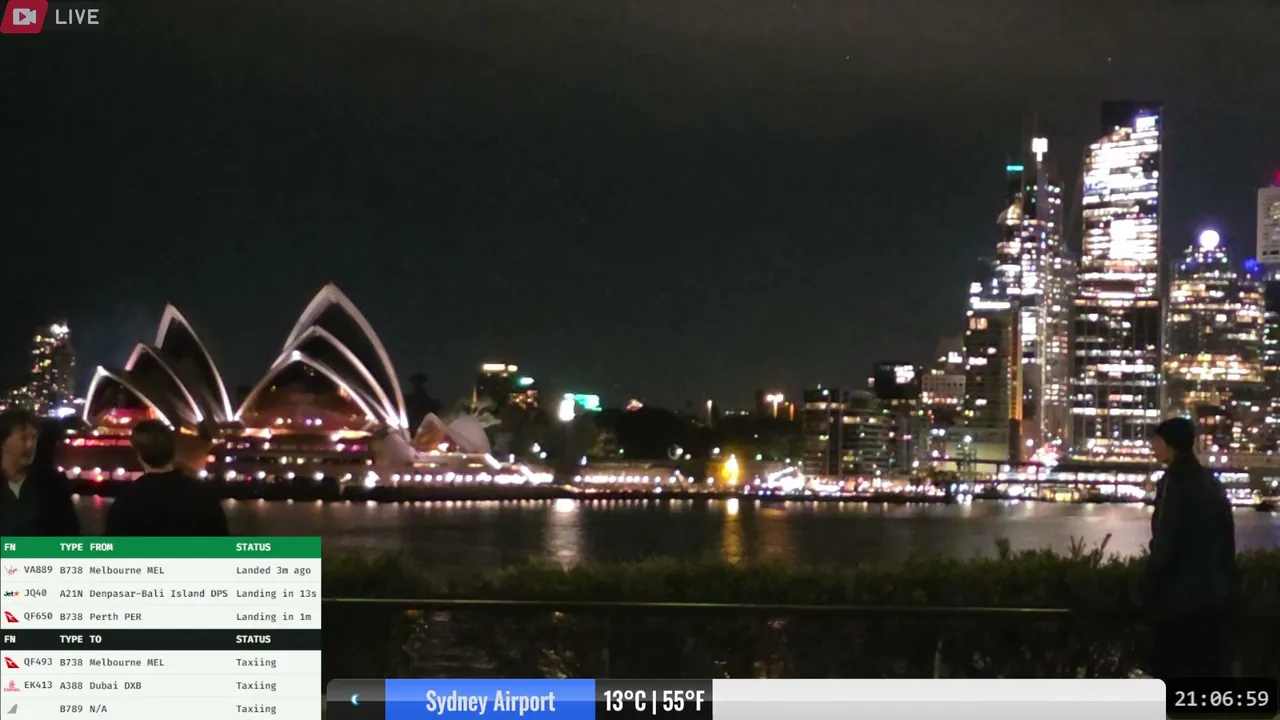This screenshot has height=720, width=1280.
Task: Click Melbourne MEL destination in the QF493 row
Action: click(x=127, y=662)
